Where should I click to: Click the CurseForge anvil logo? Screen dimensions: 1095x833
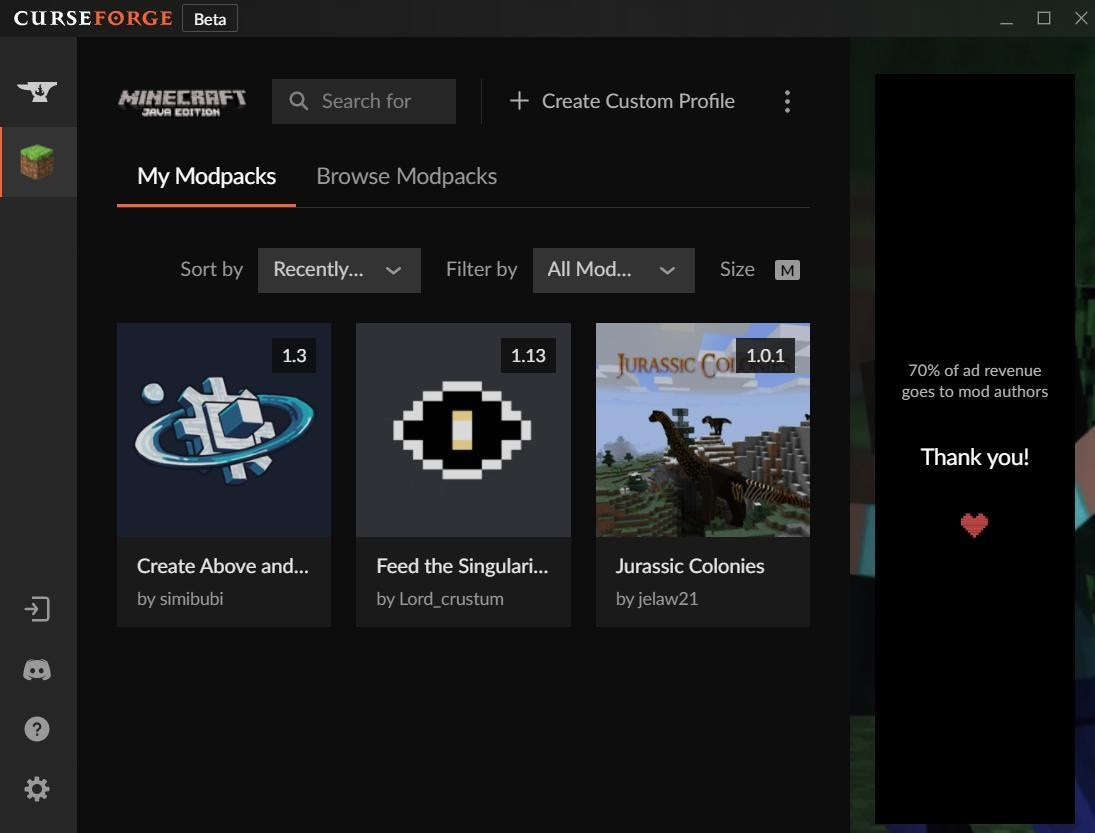click(x=37, y=90)
